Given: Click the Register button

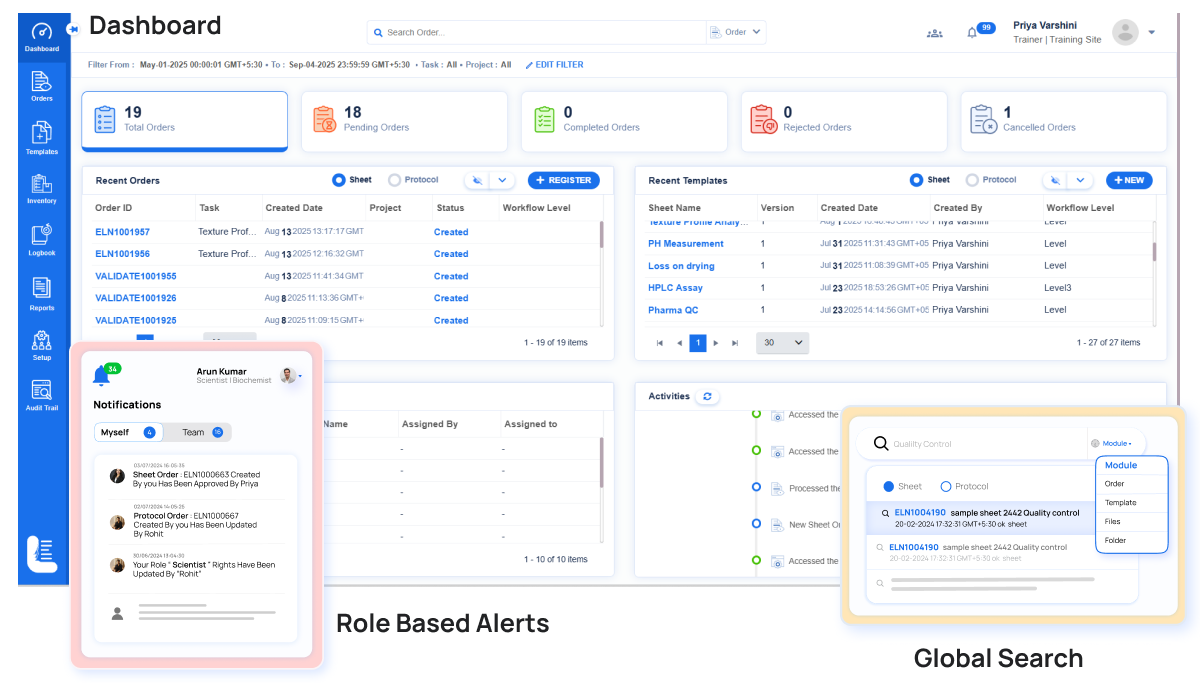Looking at the screenshot, I should tap(563, 181).
